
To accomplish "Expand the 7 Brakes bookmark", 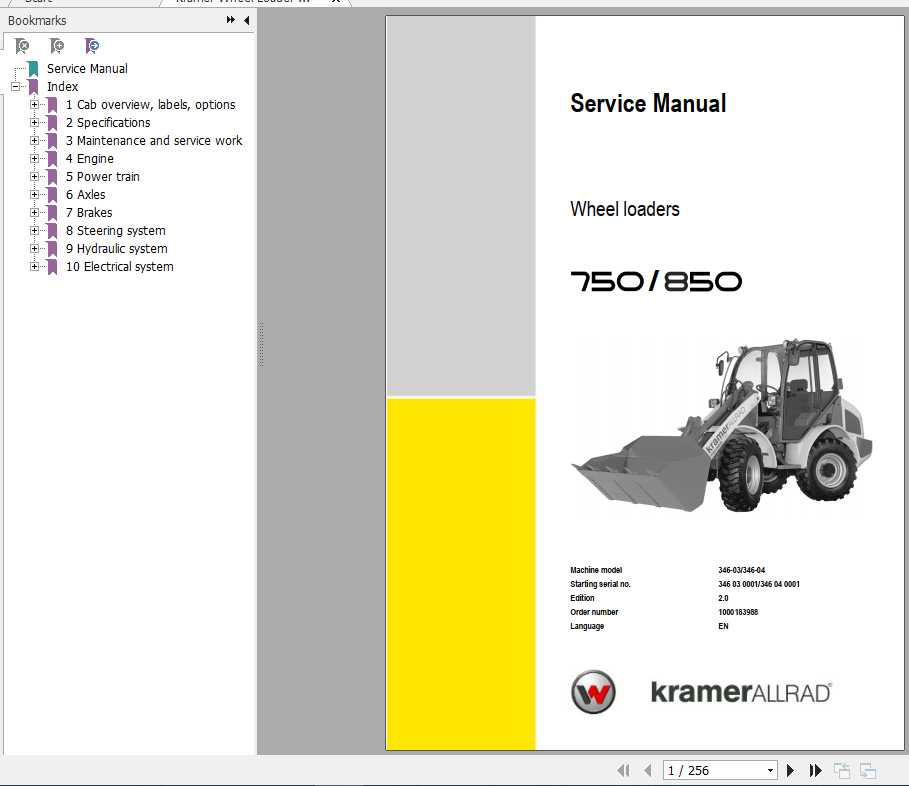I will click(x=34, y=213).
